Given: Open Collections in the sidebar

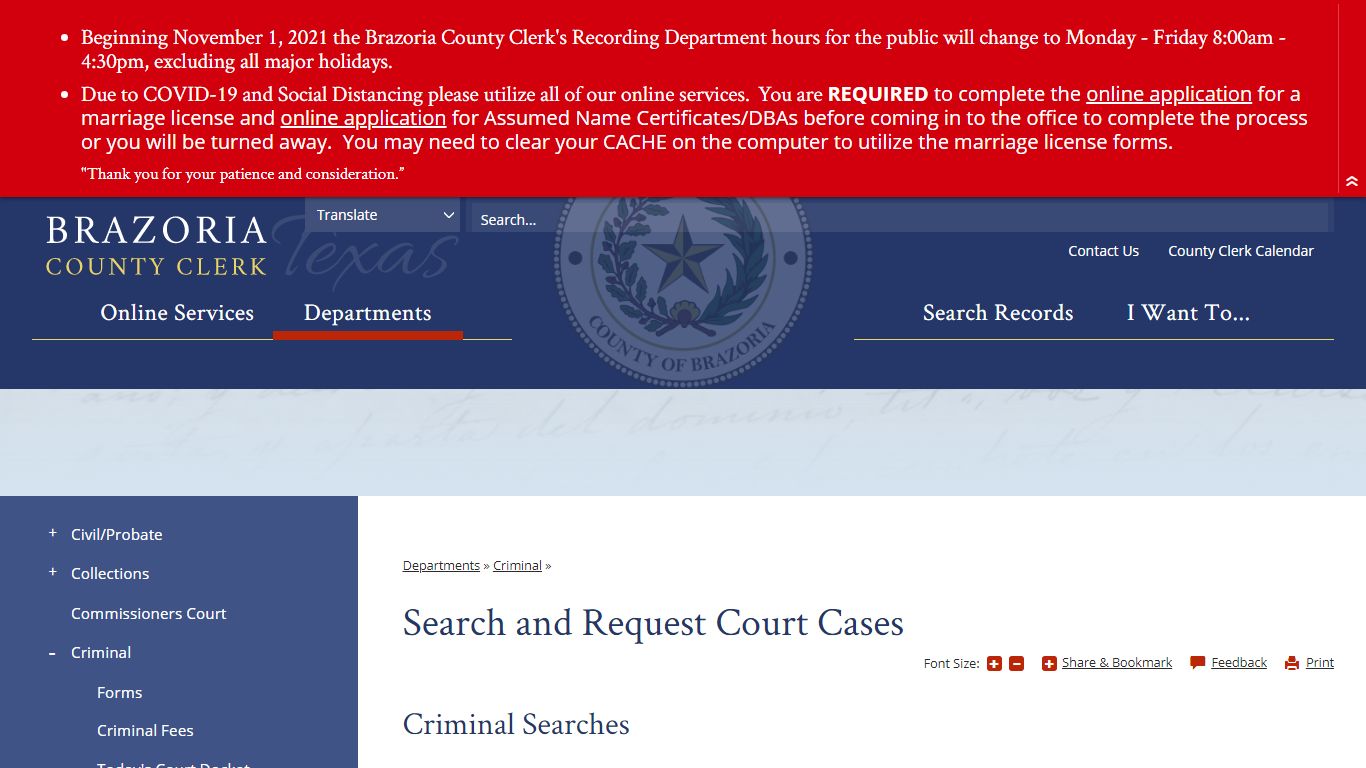Looking at the screenshot, I should 110,573.
